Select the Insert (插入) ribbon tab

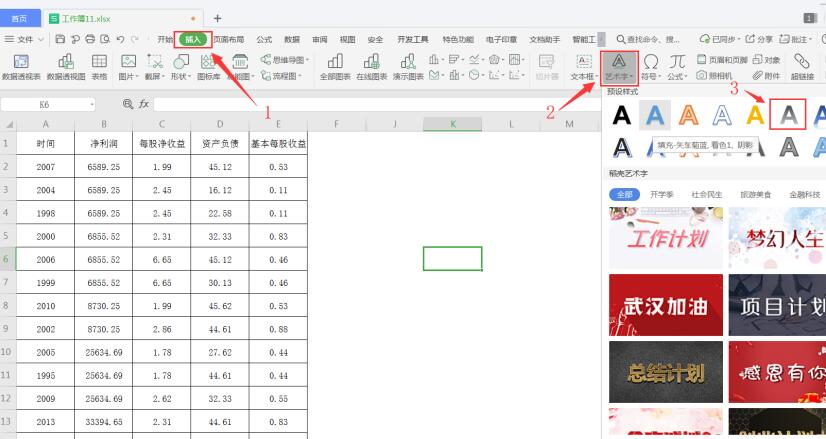193,39
